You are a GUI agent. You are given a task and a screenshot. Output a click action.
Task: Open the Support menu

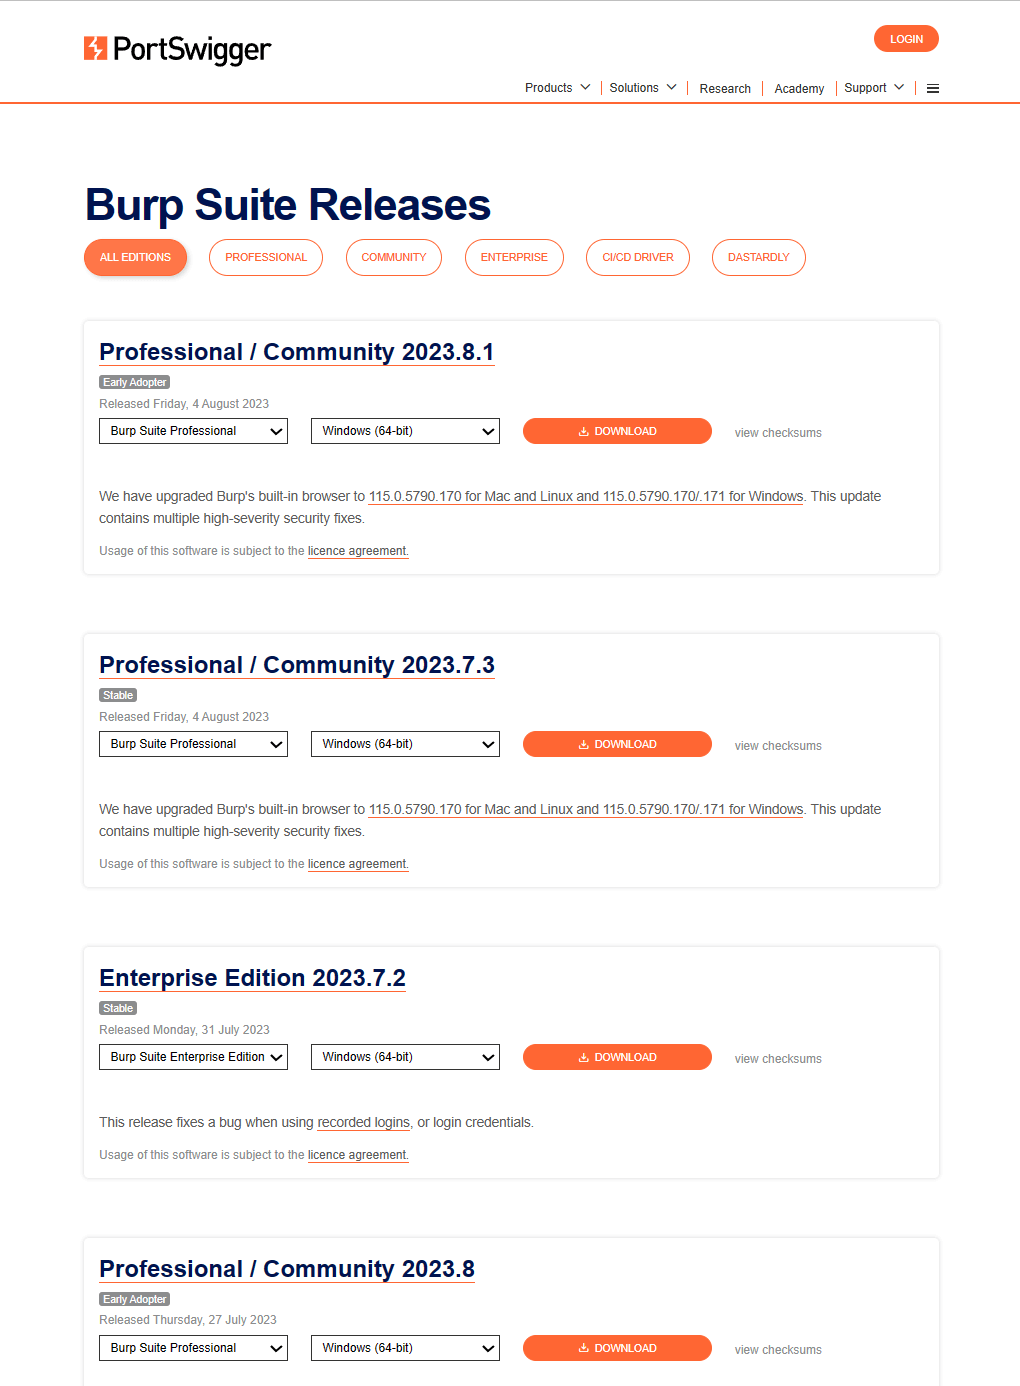point(873,88)
